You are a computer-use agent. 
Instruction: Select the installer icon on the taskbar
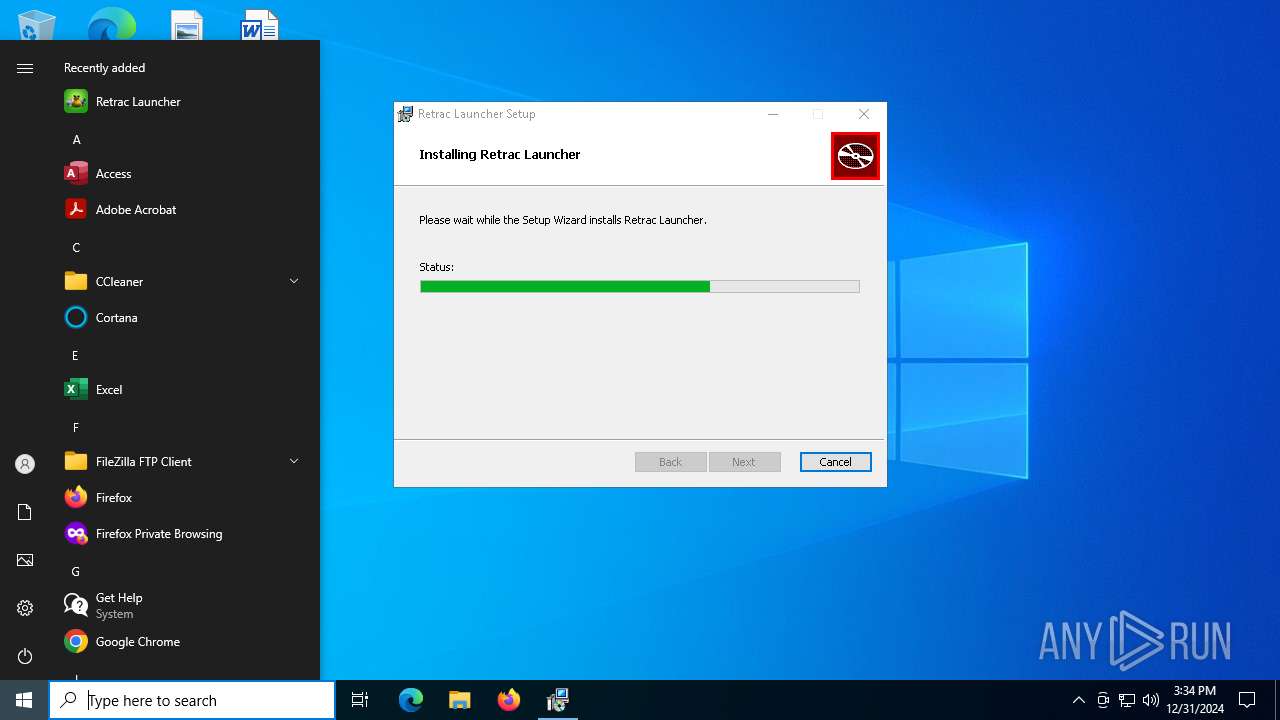pyautogui.click(x=558, y=700)
